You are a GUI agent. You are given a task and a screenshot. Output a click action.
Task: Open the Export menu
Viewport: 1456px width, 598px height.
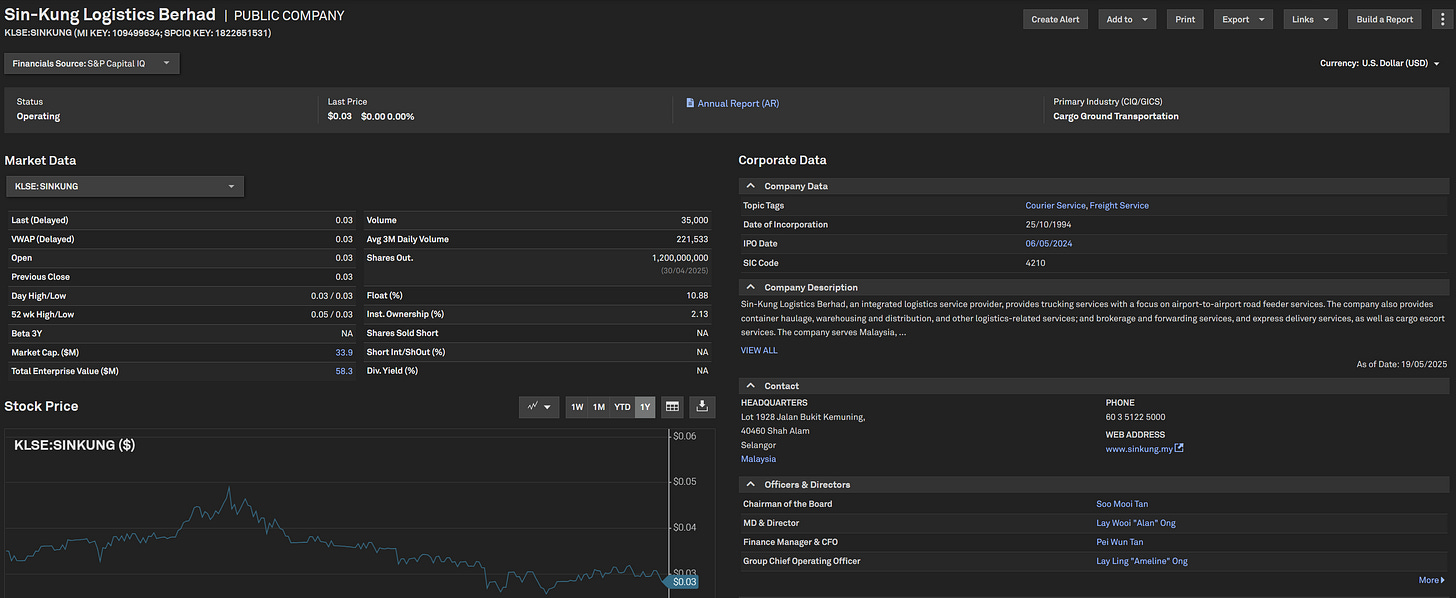click(x=1243, y=19)
